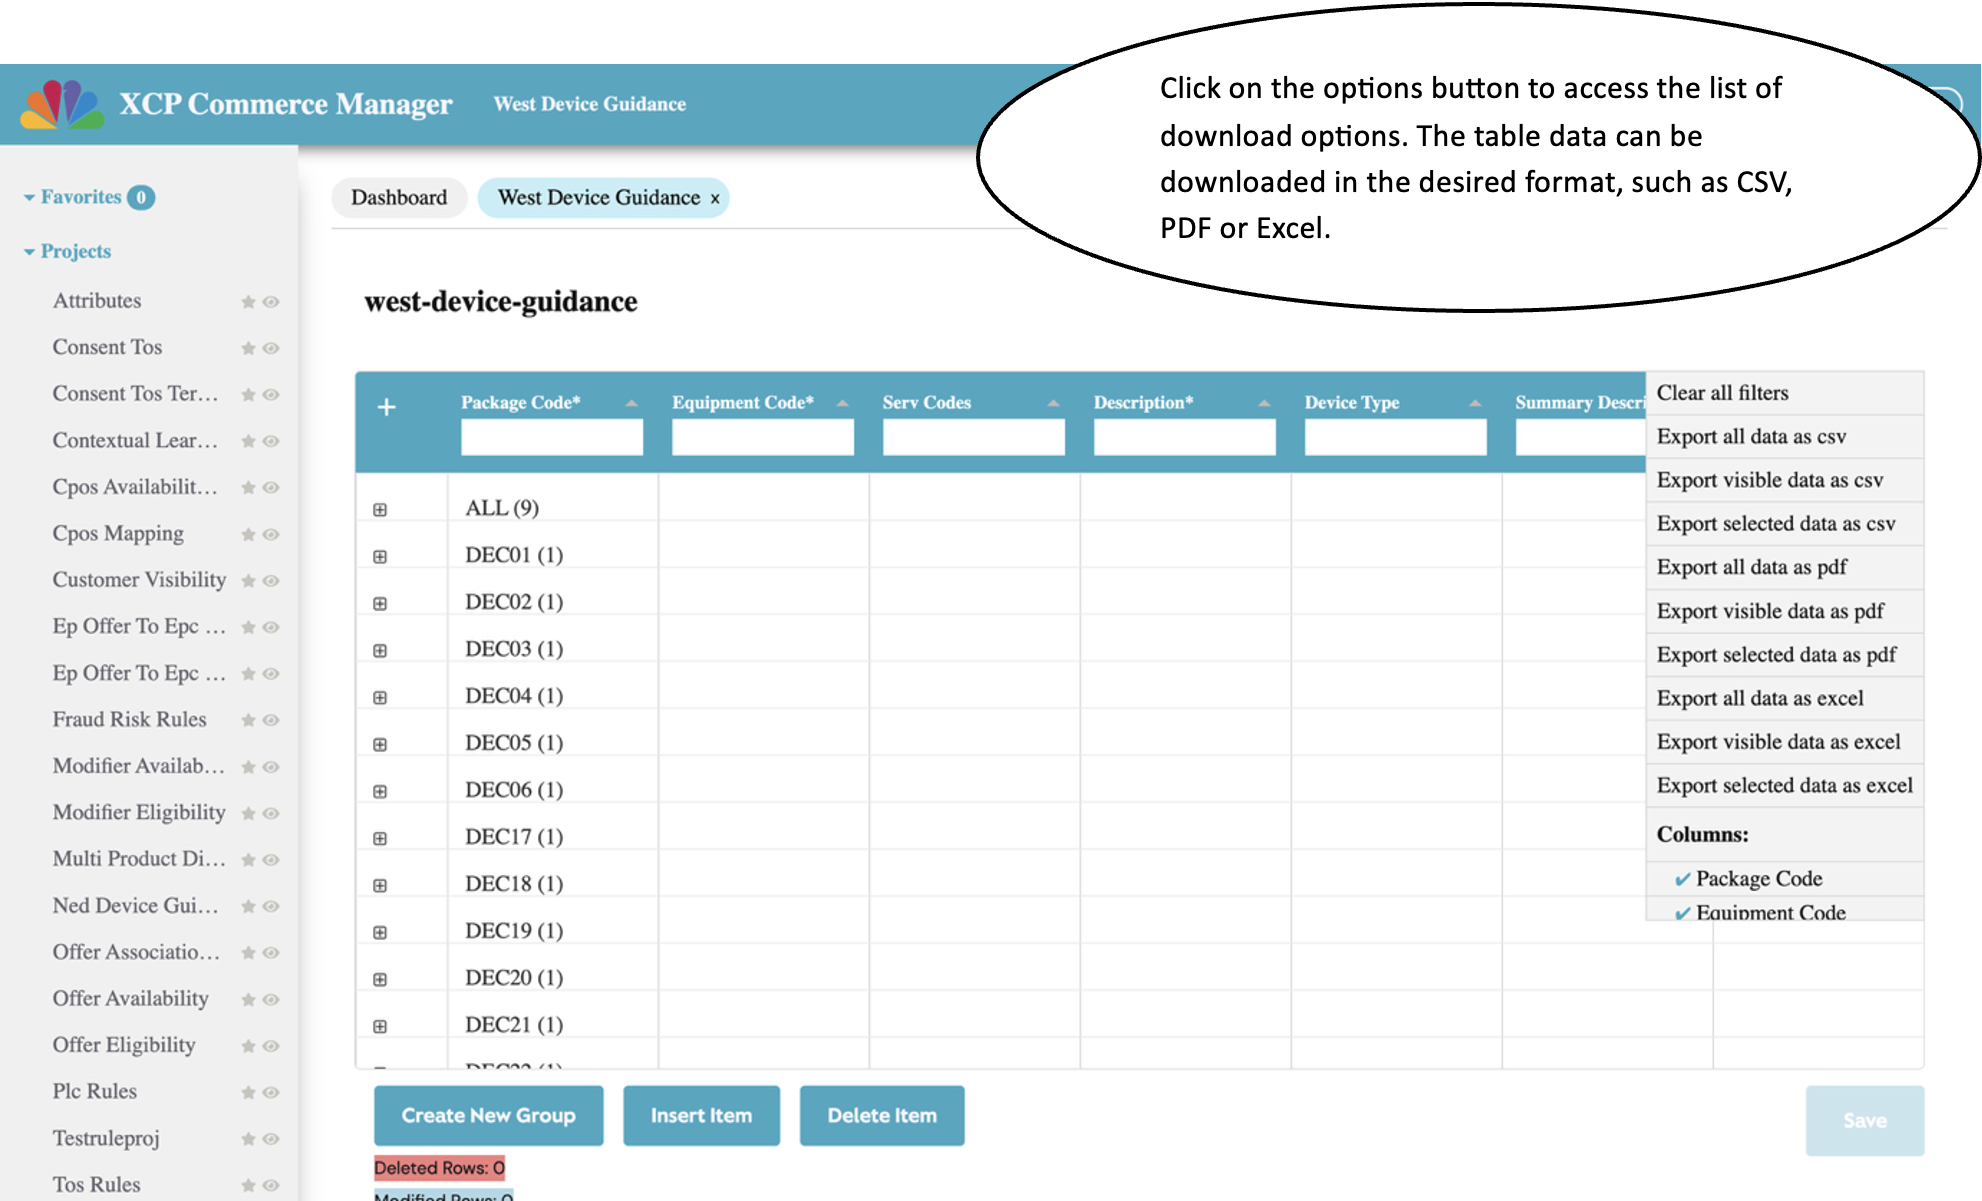Expand the DEC21 (1) group row
The image size is (1982, 1201).
[x=380, y=1026]
